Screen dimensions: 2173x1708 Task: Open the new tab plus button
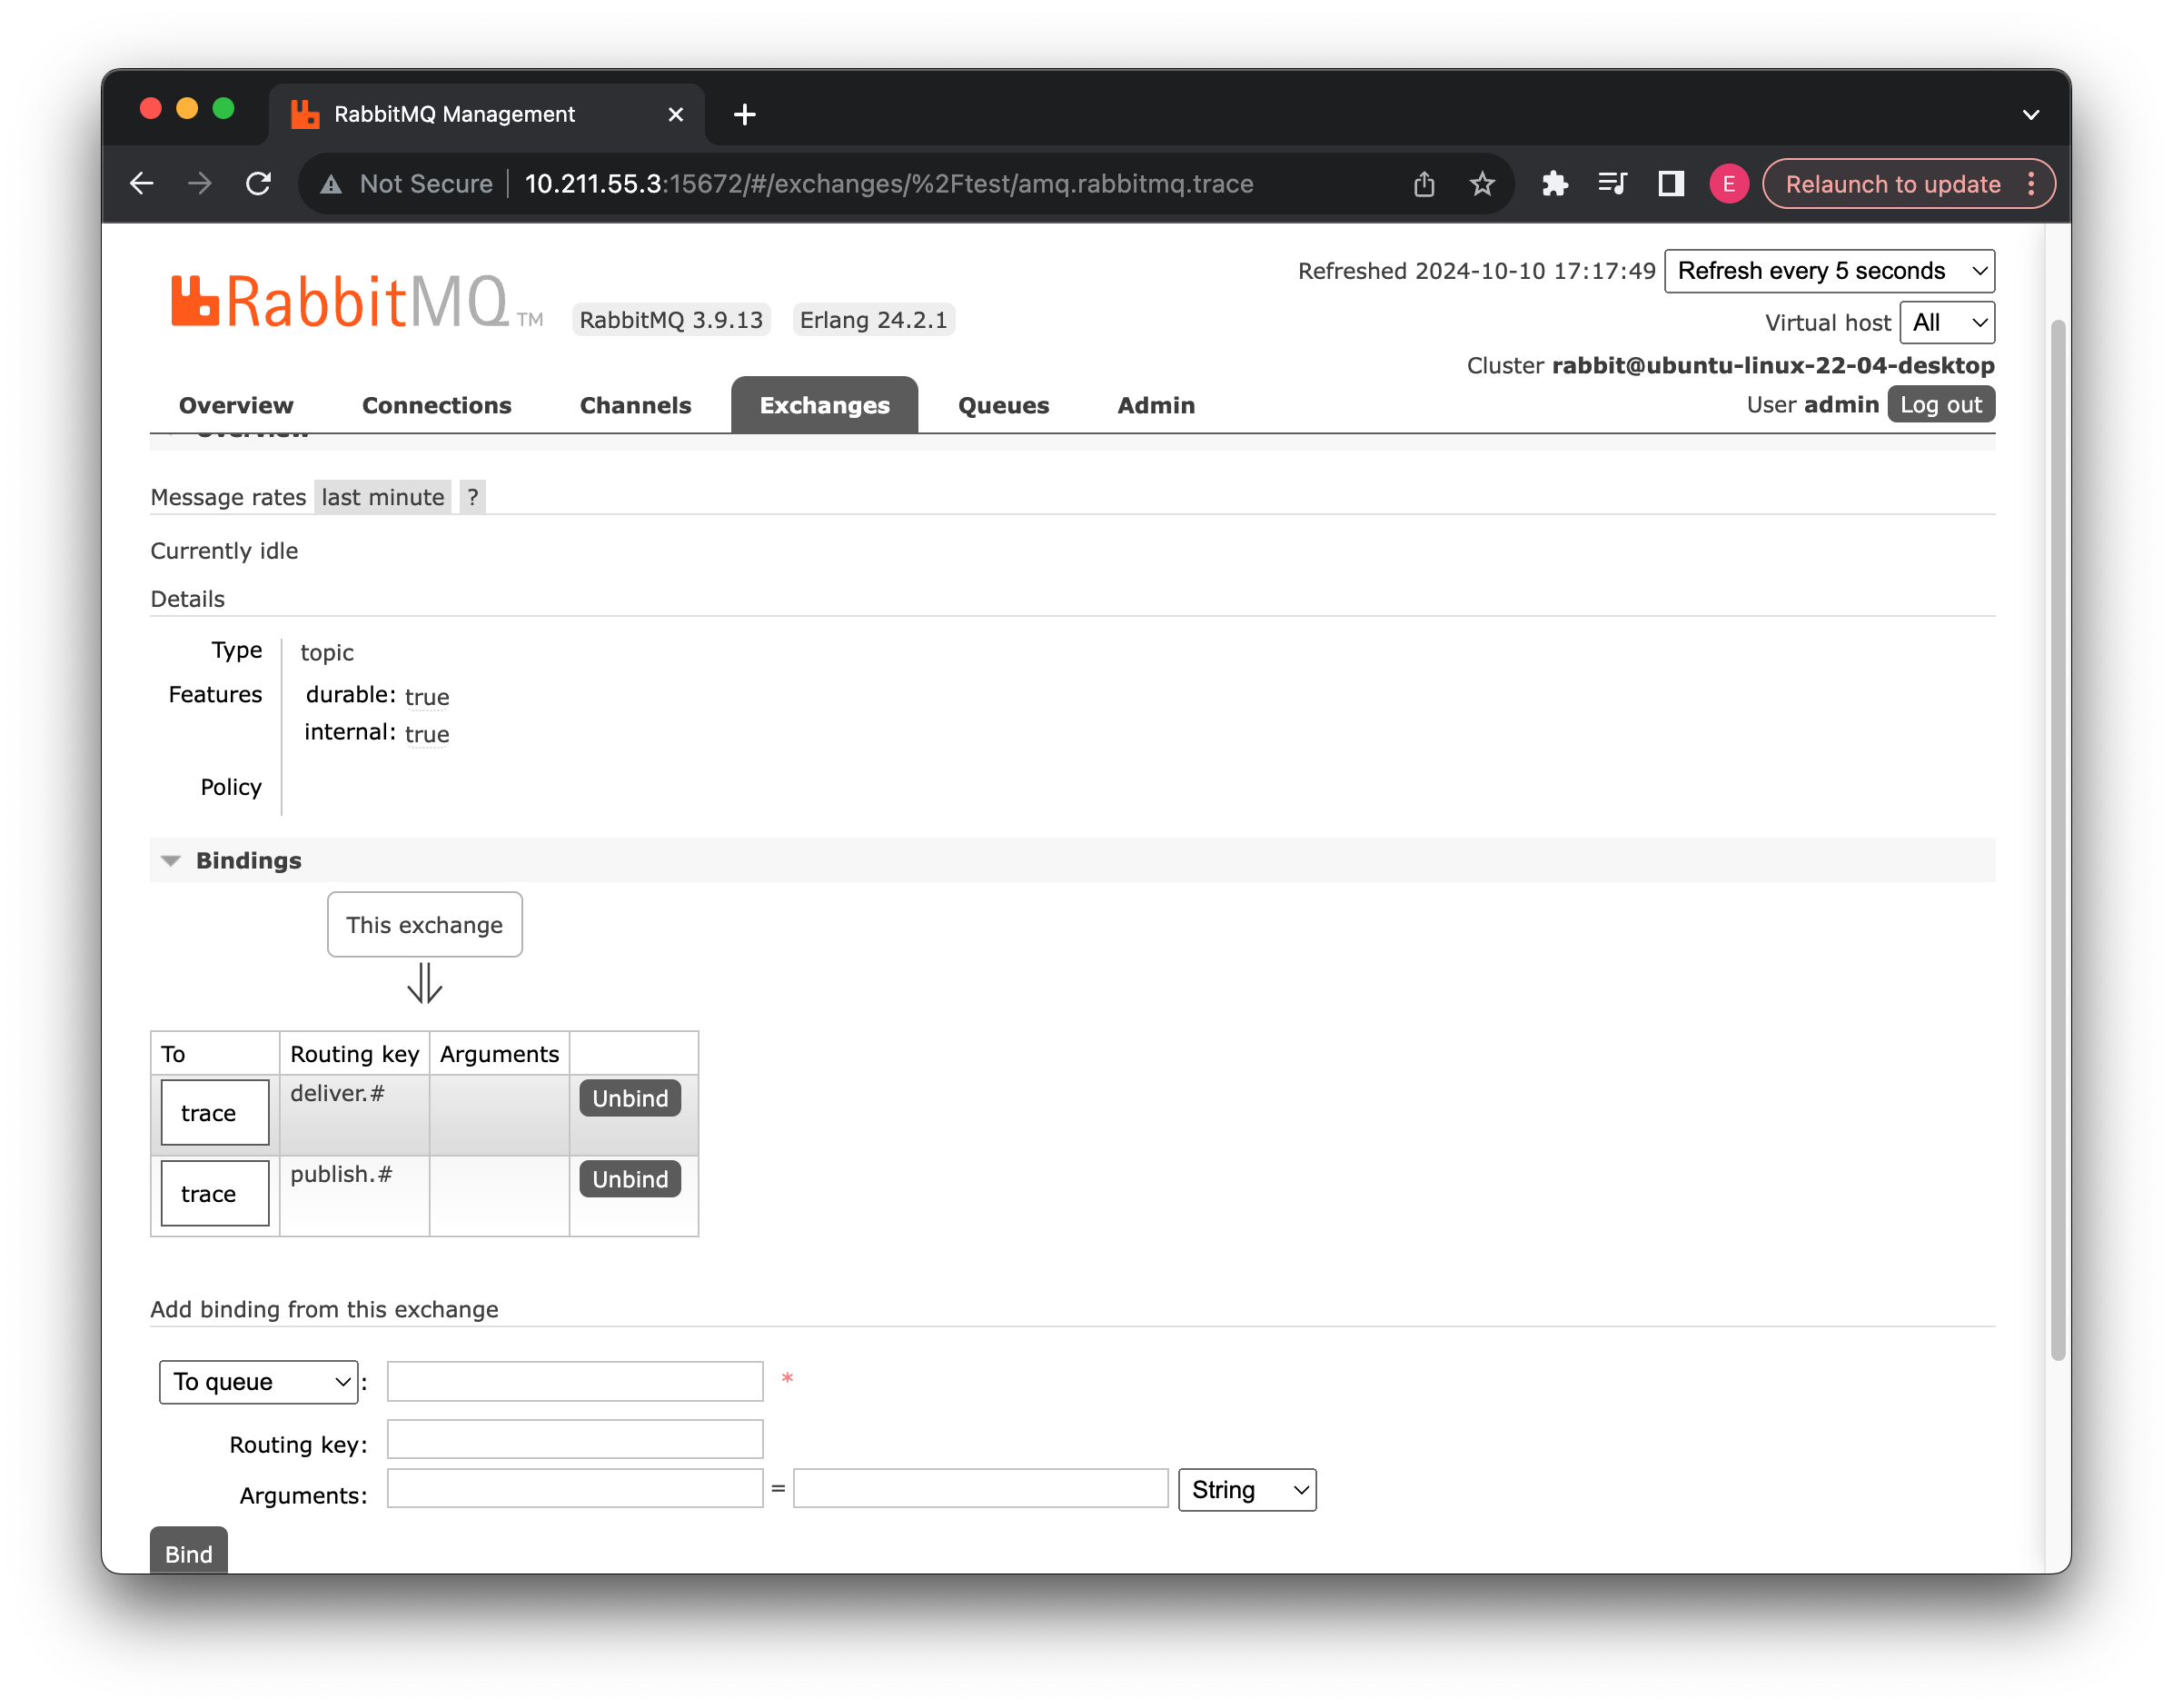pos(744,115)
